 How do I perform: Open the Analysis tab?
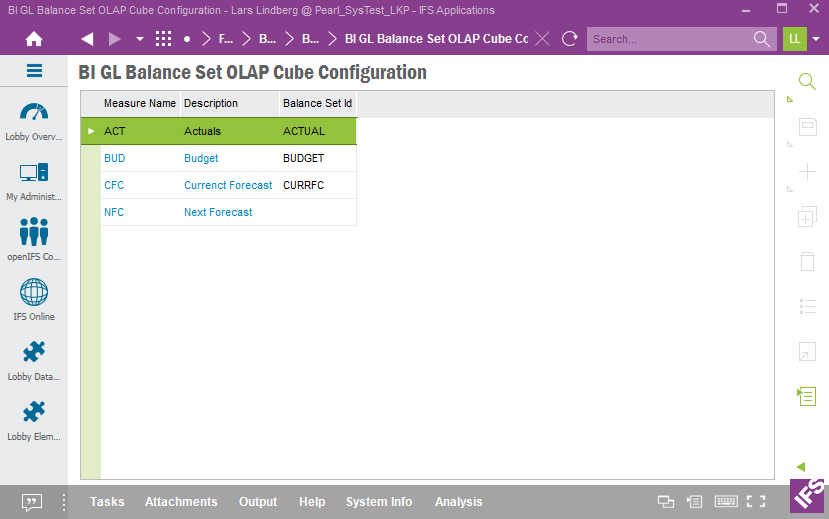pyautogui.click(x=458, y=502)
